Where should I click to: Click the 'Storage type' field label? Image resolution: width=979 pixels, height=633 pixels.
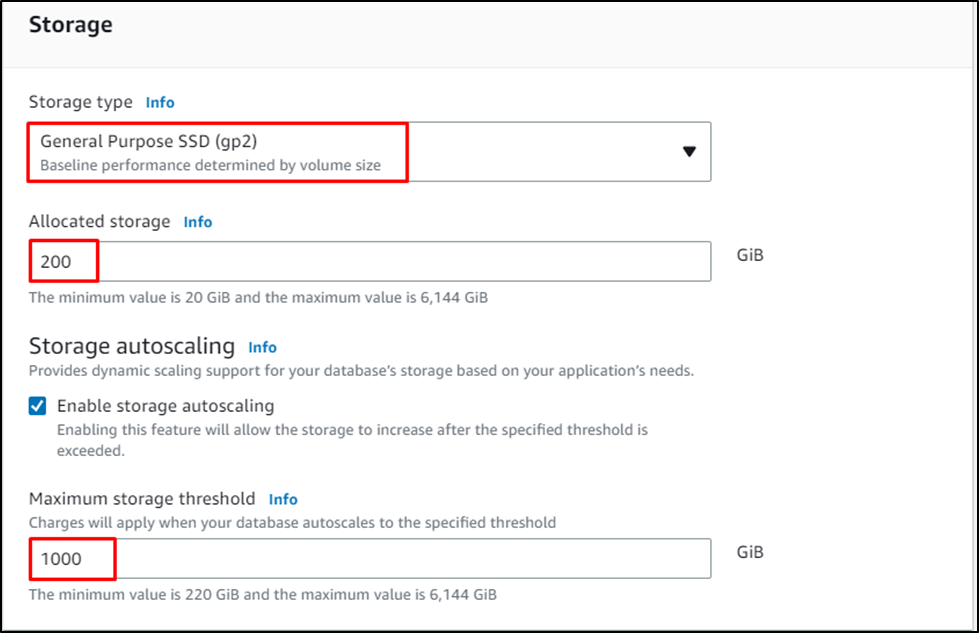click(80, 102)
